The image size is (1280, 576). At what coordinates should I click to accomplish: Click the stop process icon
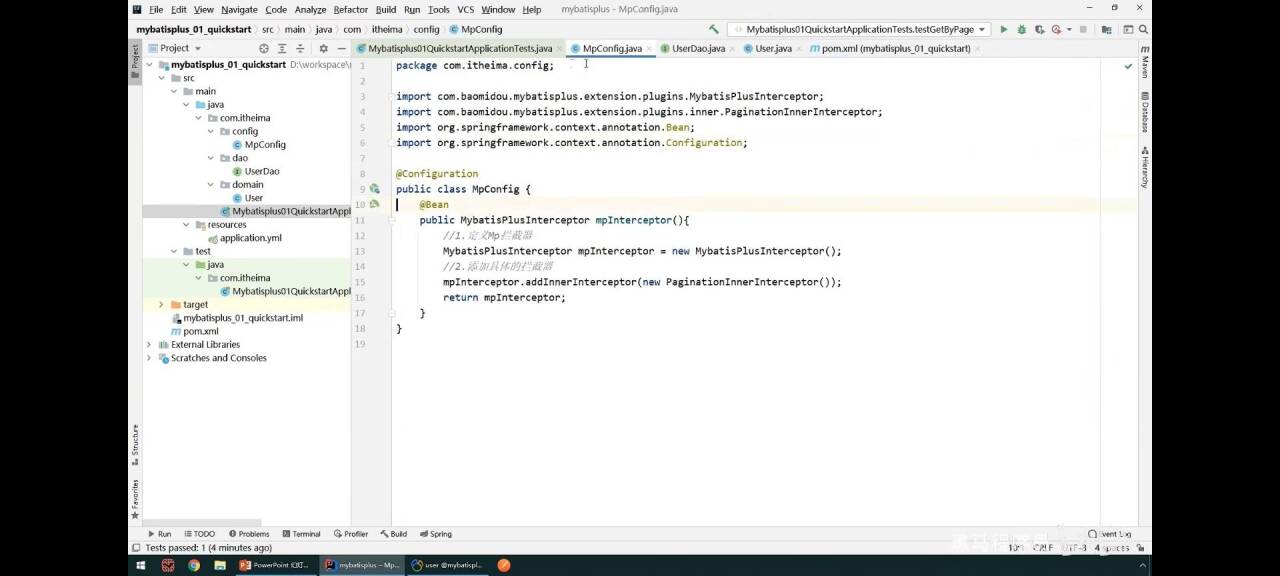coord(1084,30)
